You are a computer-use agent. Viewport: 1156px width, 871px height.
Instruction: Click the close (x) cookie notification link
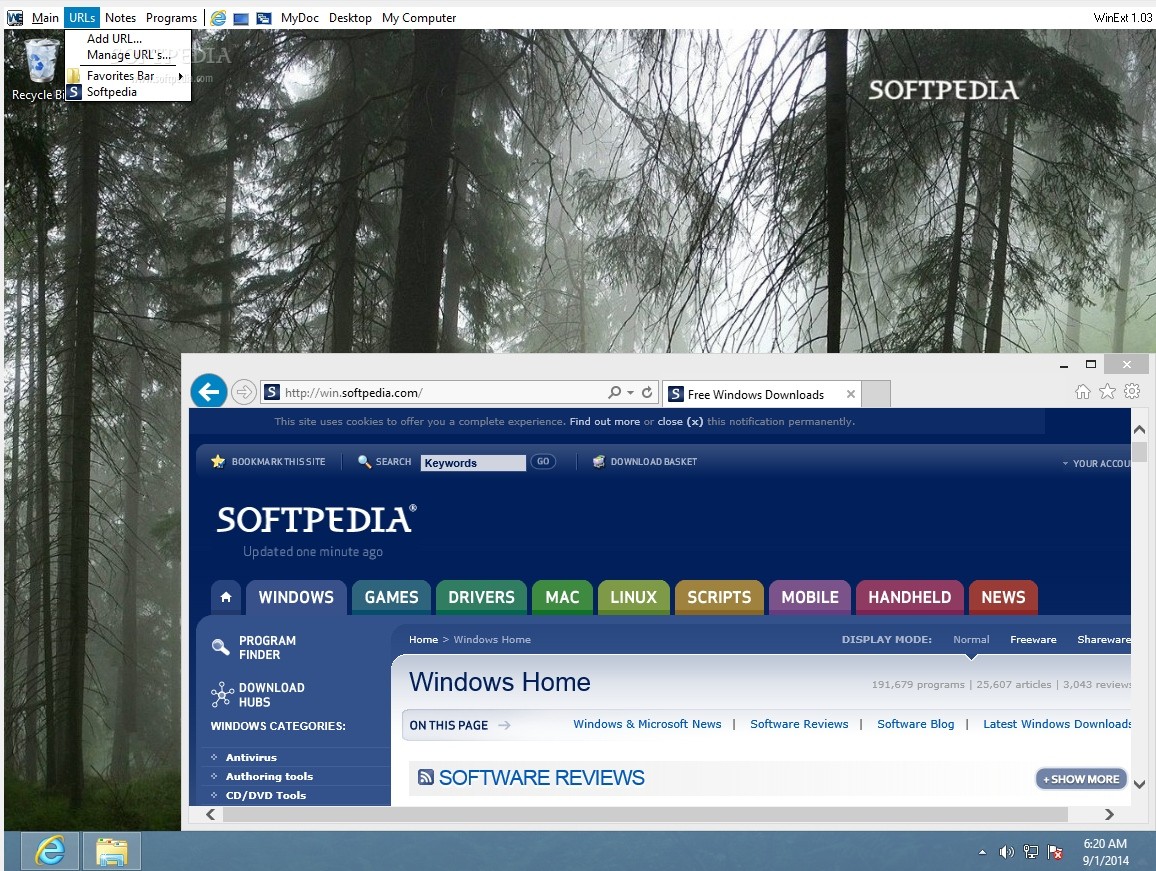coord(680,422)
